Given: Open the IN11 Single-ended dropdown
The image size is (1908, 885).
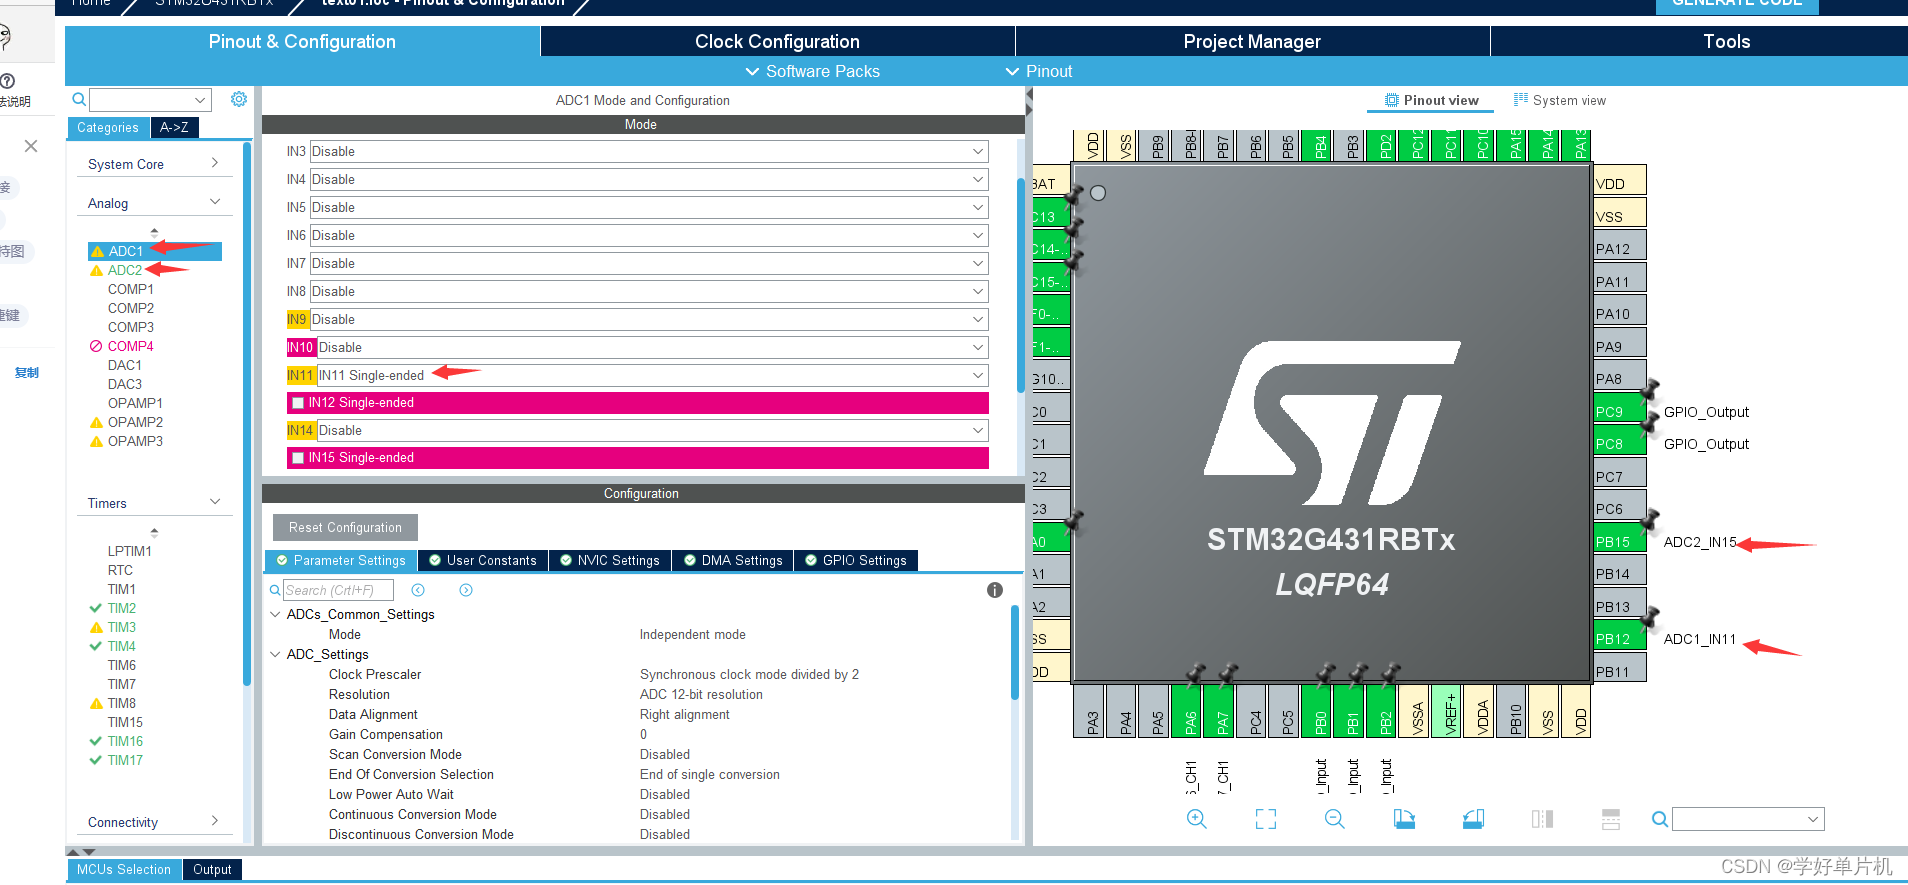Looking at the screenshot, I should click(x=652, y=375).
